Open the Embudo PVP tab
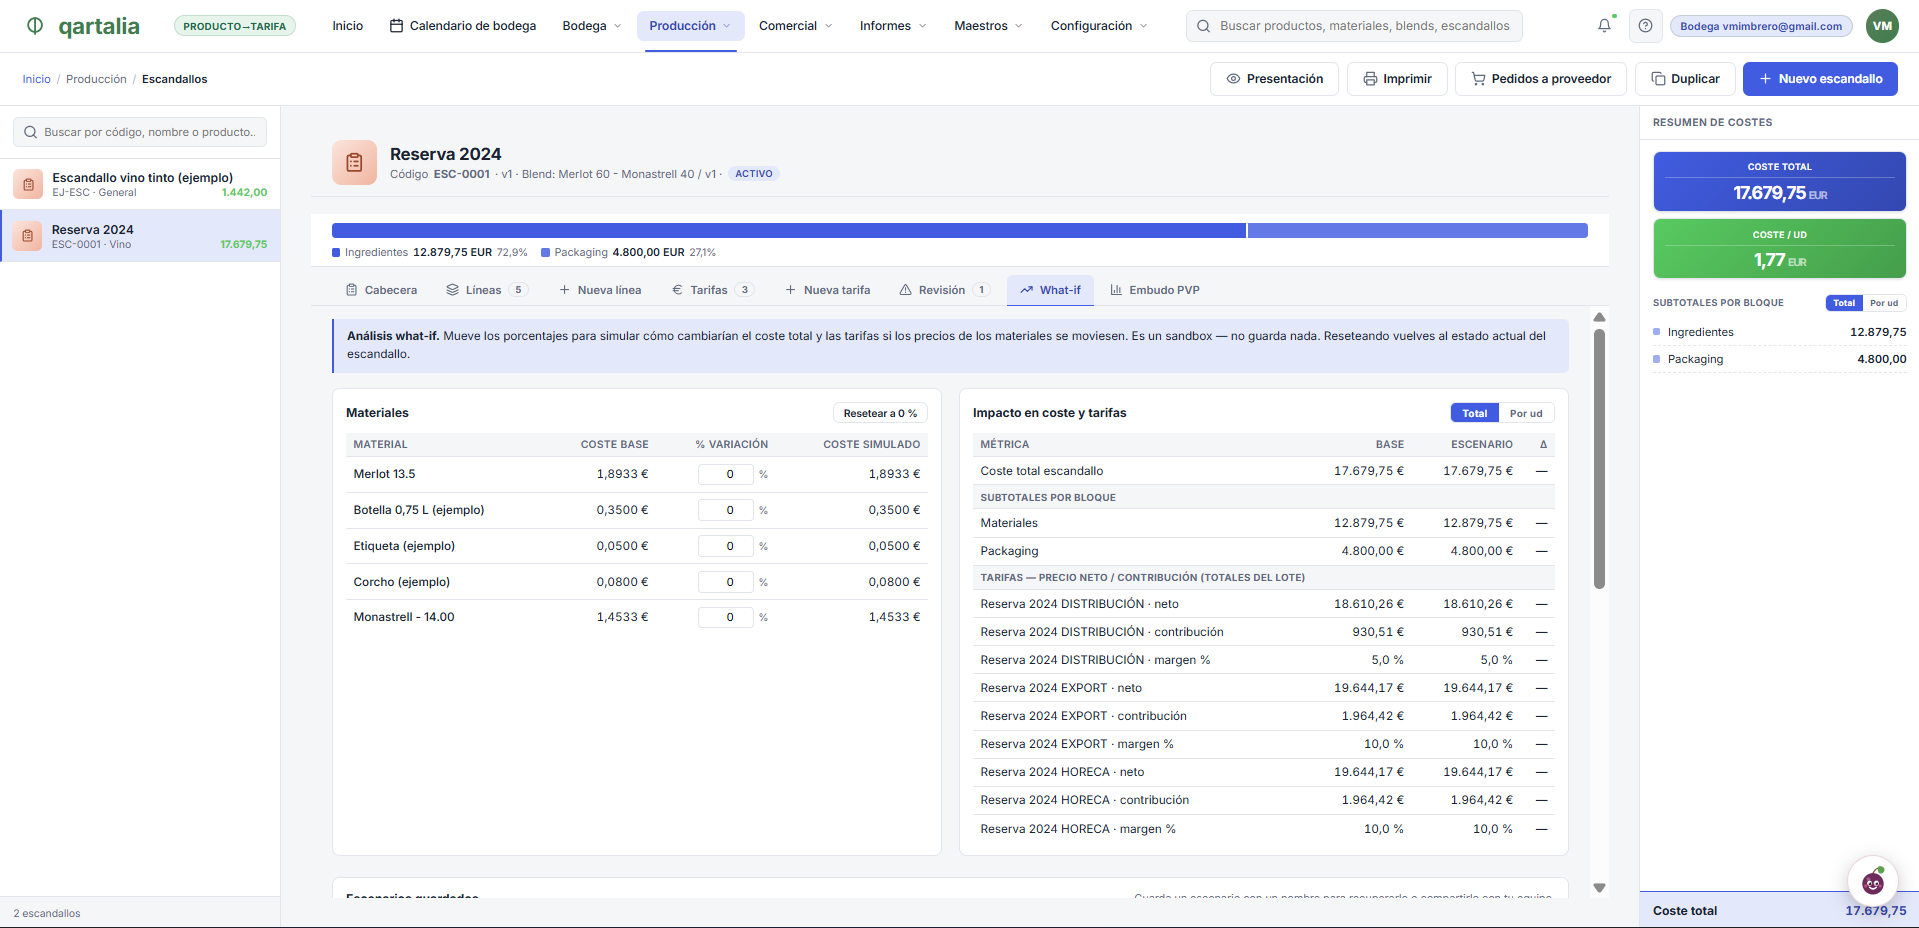This screenshot has height=928, width=1919. click(1155, 290)
